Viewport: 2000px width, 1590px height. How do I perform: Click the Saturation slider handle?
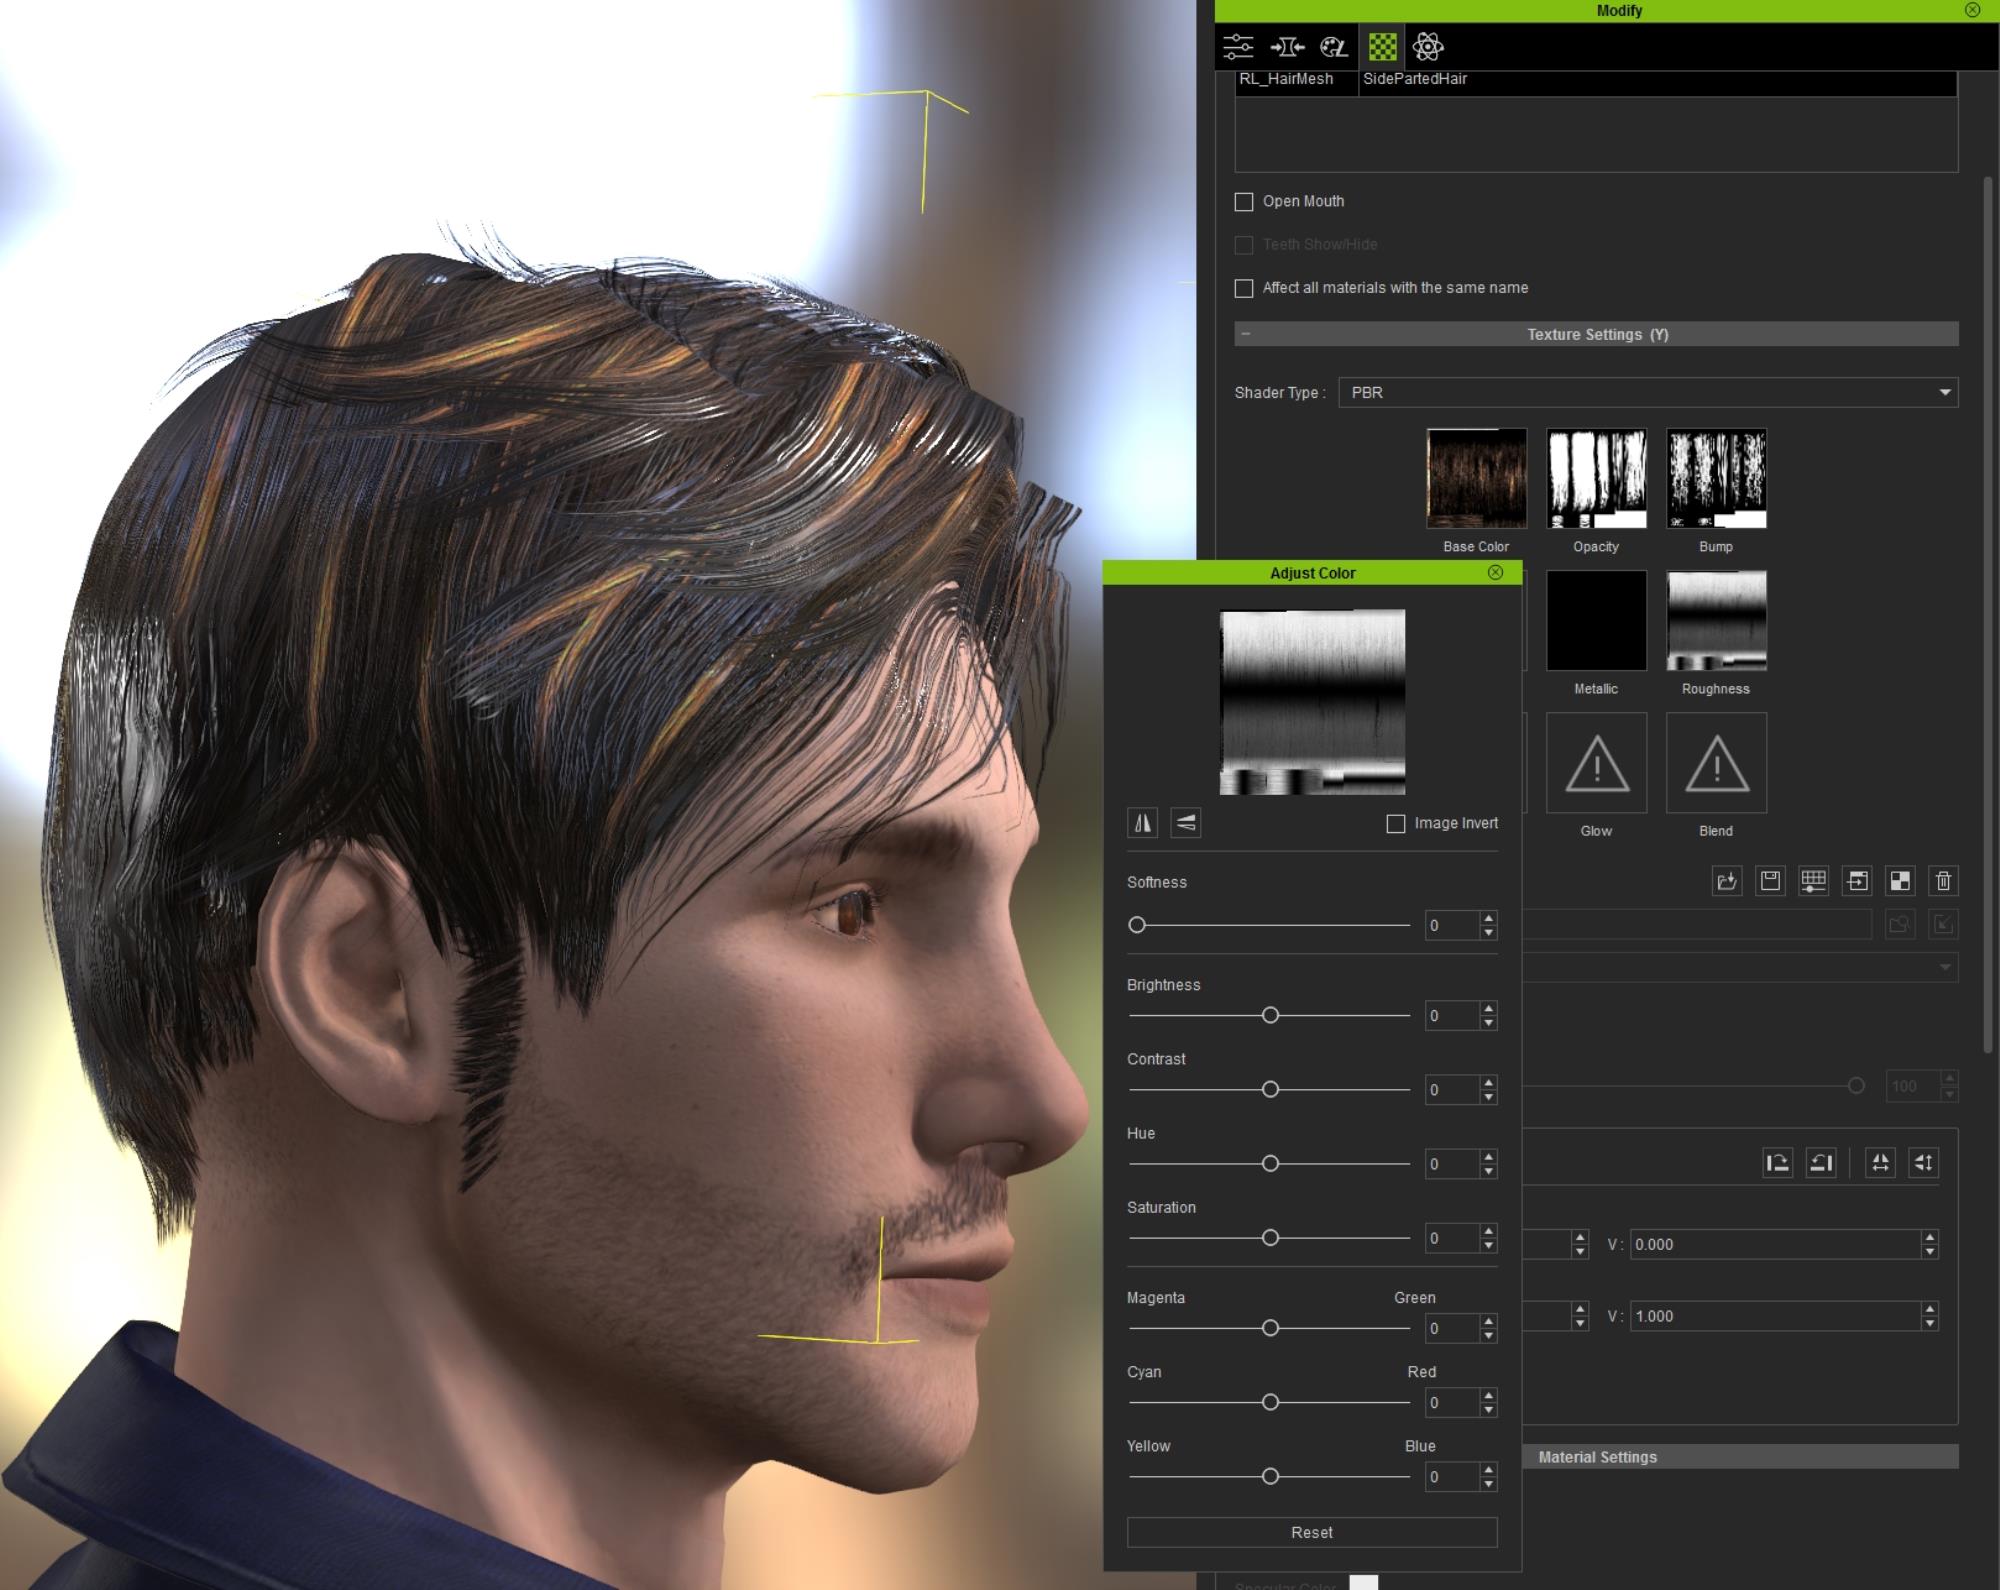(1270, 1238)
